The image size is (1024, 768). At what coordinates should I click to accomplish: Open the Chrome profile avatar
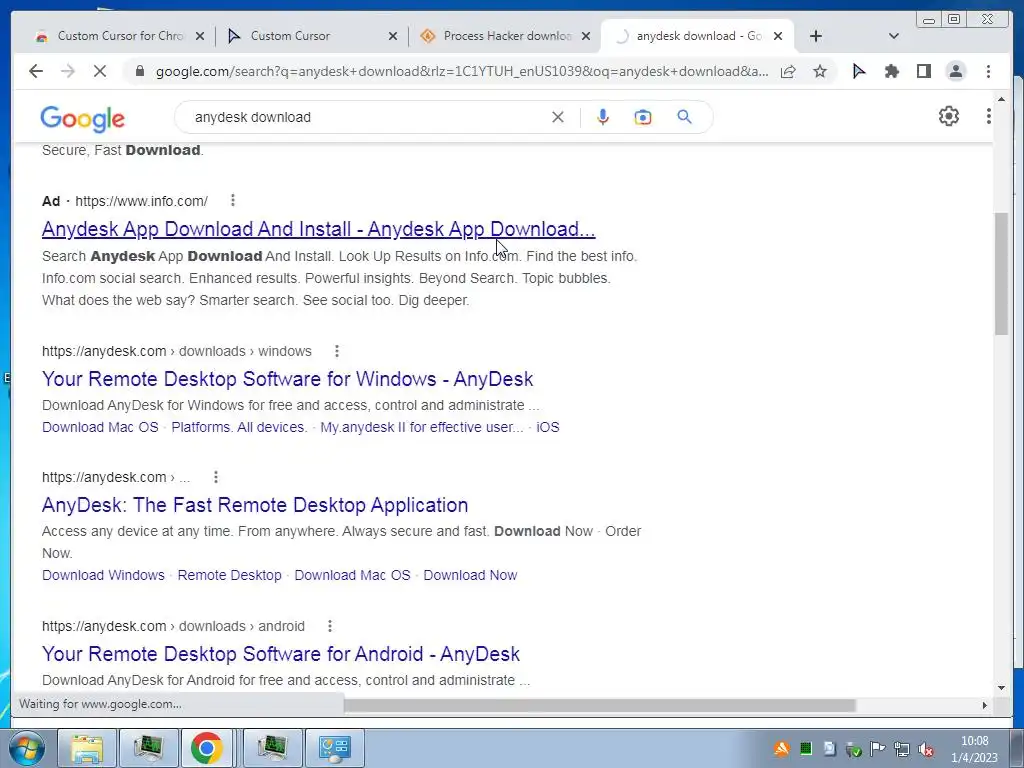pos(955,71)
